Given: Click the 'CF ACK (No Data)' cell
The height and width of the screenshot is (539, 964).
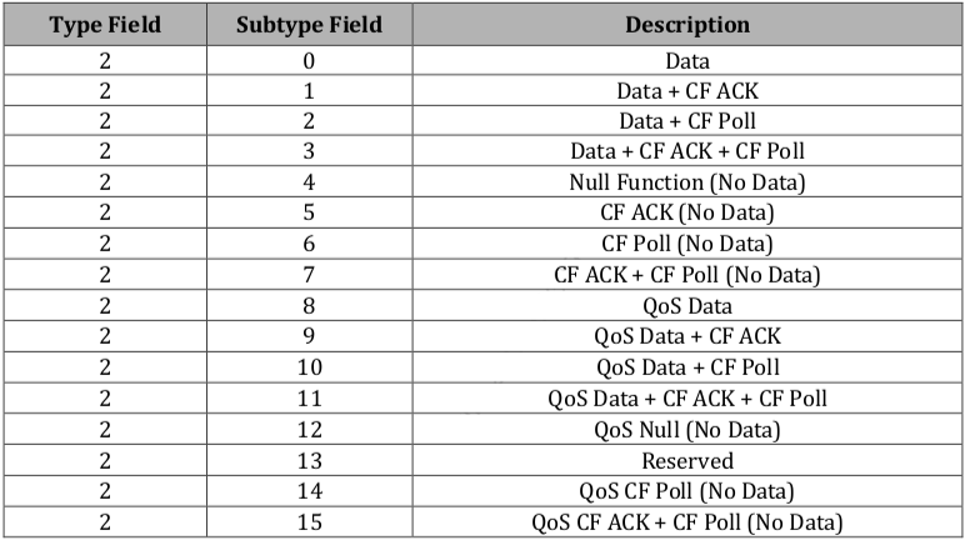Looking at the screenshot, I should click(687, 213).
